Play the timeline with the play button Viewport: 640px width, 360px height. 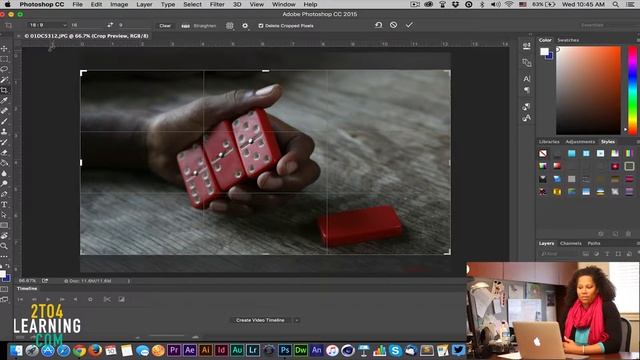(48, 299)
